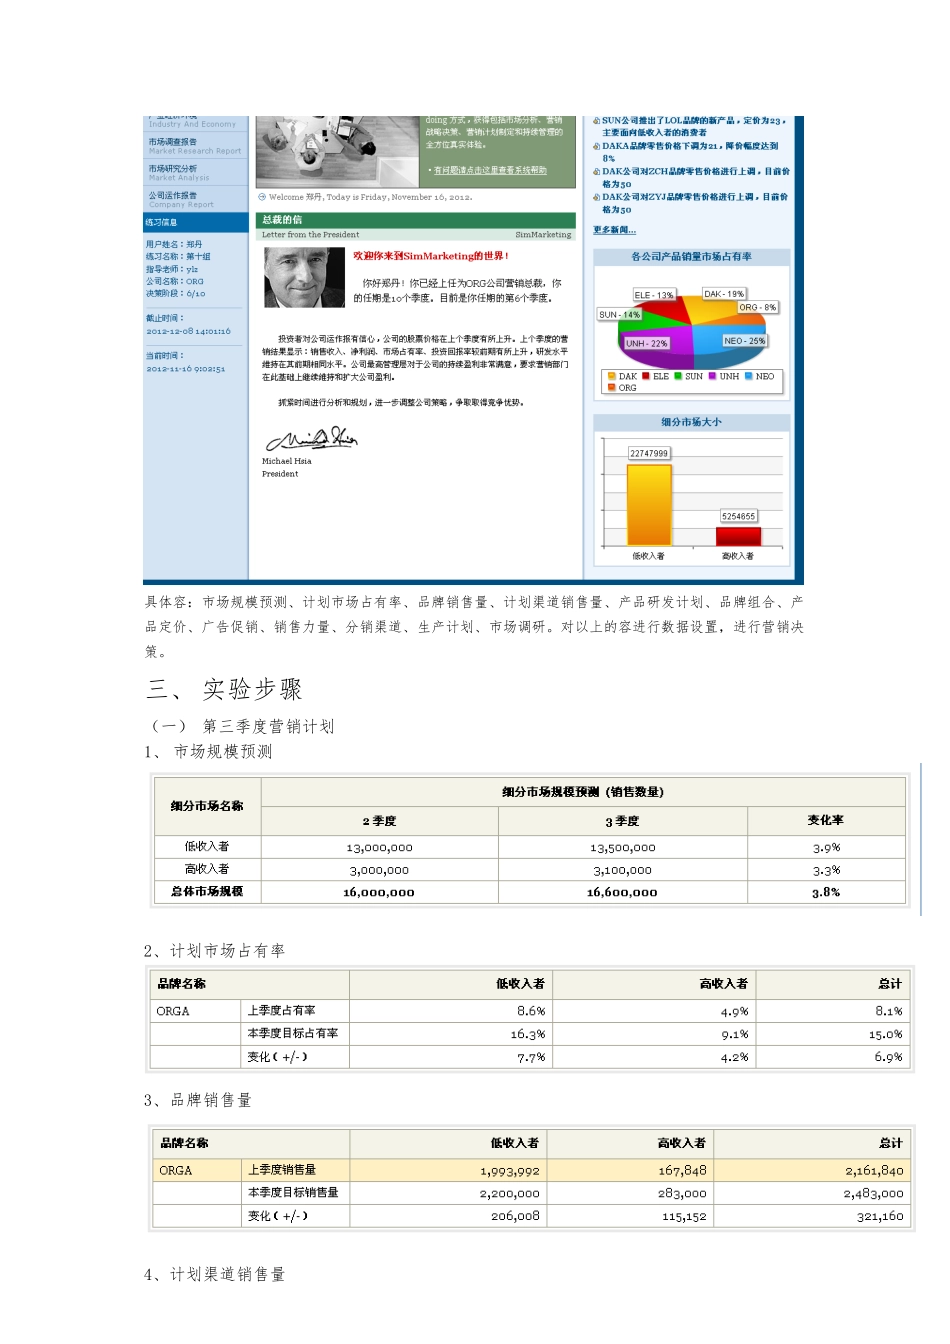Click the 公司名称 ORG info line
The image size is (950, 1344).
coord(175,282)
